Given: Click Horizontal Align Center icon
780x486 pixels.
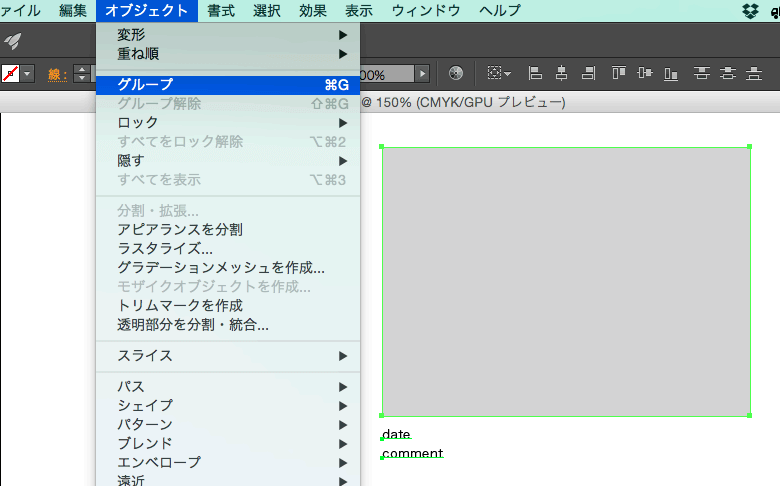Looking at the screenshot, I should click(x=562, y=73).
